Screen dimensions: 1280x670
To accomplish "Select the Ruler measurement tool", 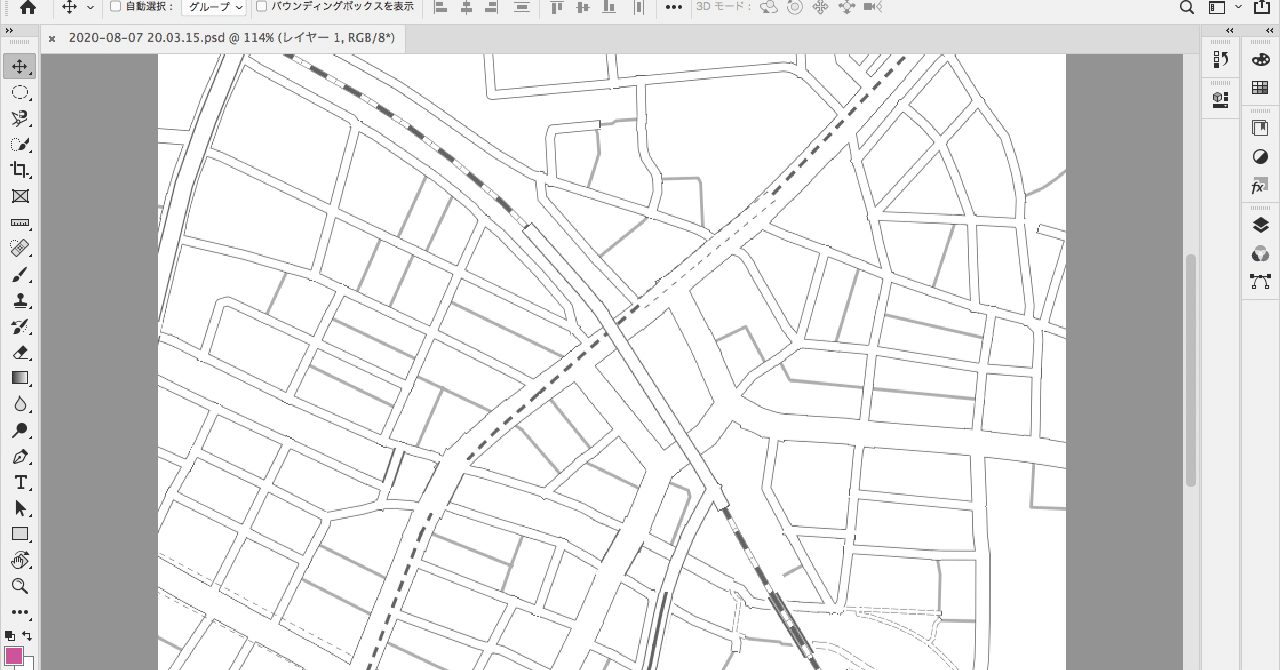I will (x=19, y=222).
